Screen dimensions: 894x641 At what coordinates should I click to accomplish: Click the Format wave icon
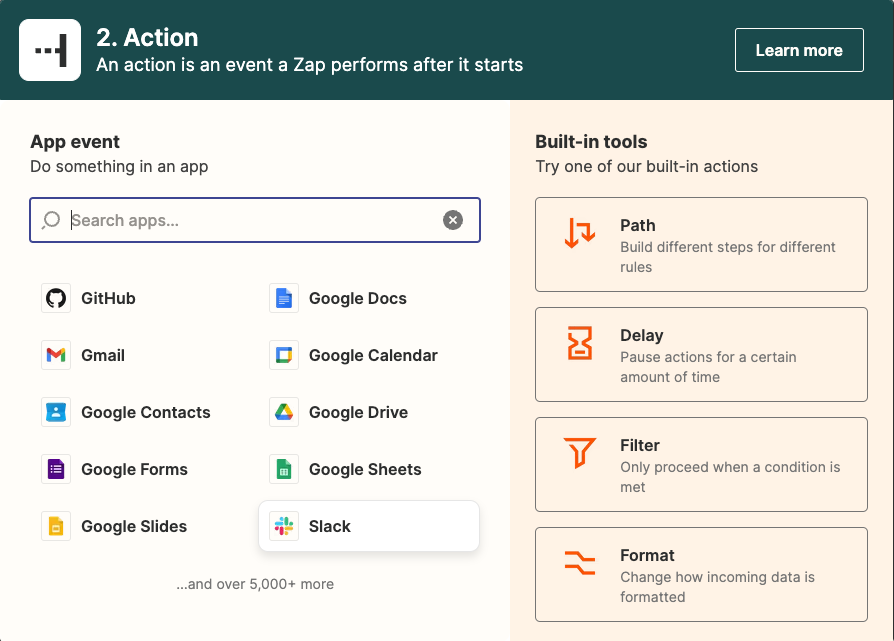(x=580, y=563)
